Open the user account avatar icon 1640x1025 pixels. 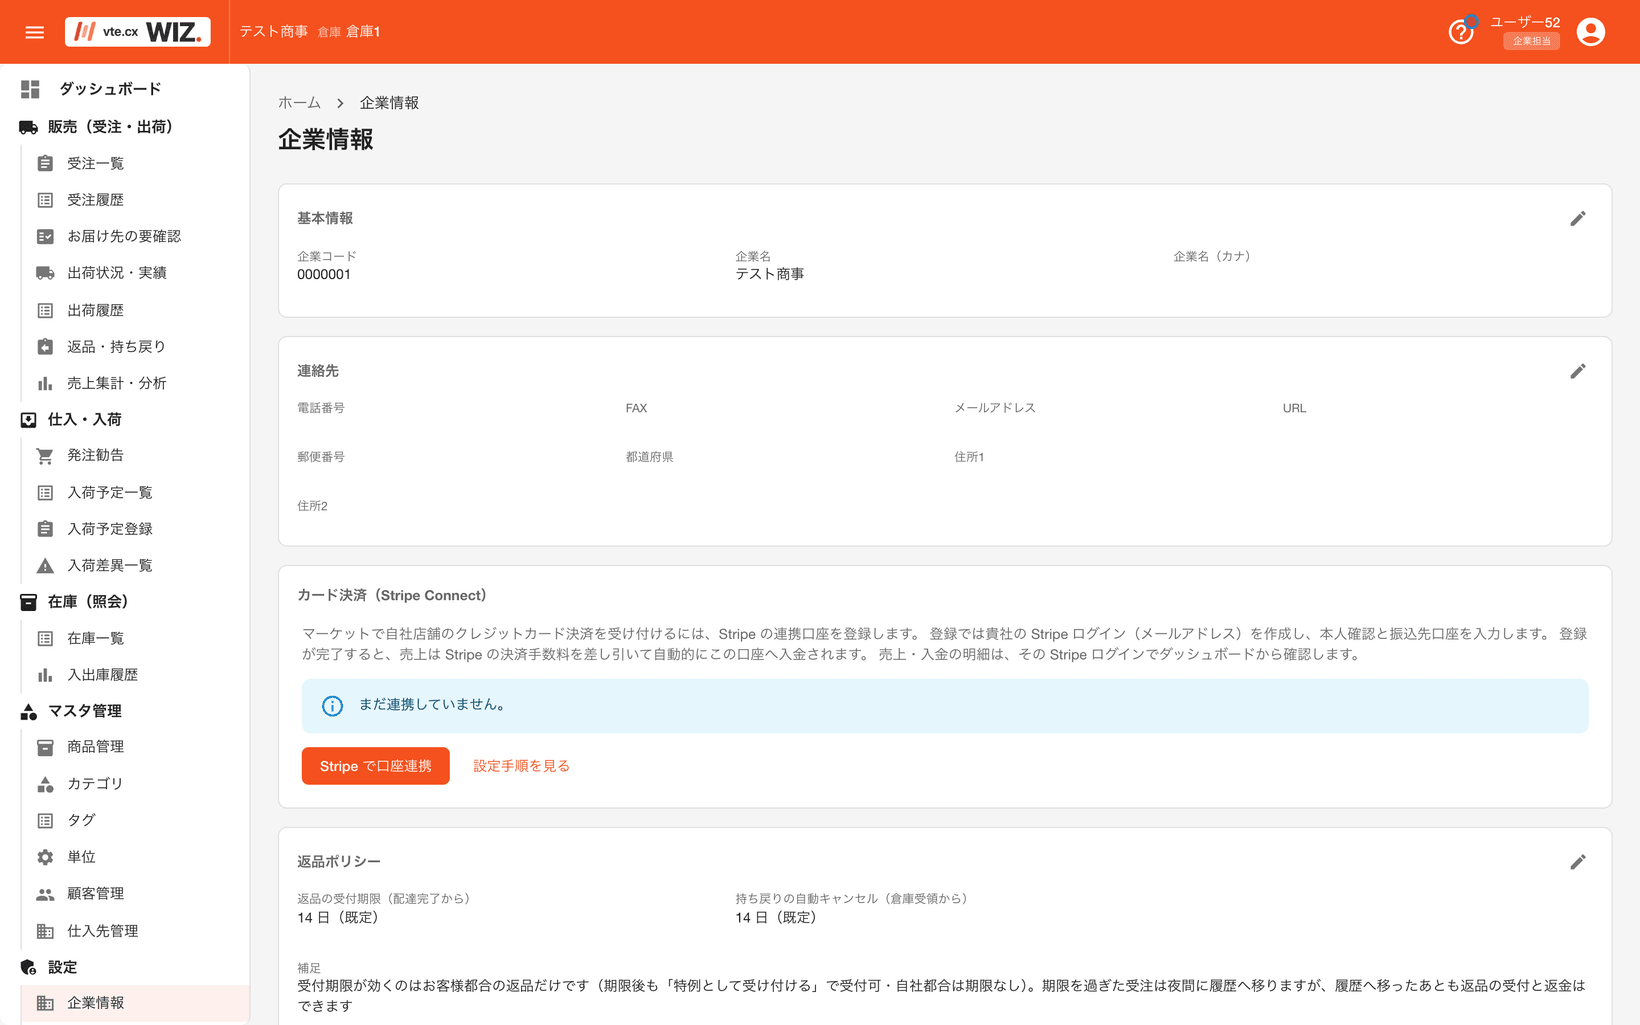point(1590,32)
